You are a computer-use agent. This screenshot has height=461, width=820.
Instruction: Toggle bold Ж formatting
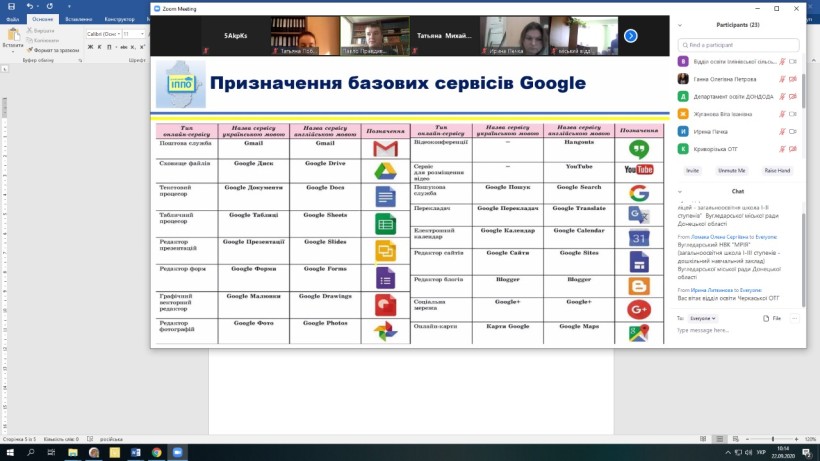[90, 47]
